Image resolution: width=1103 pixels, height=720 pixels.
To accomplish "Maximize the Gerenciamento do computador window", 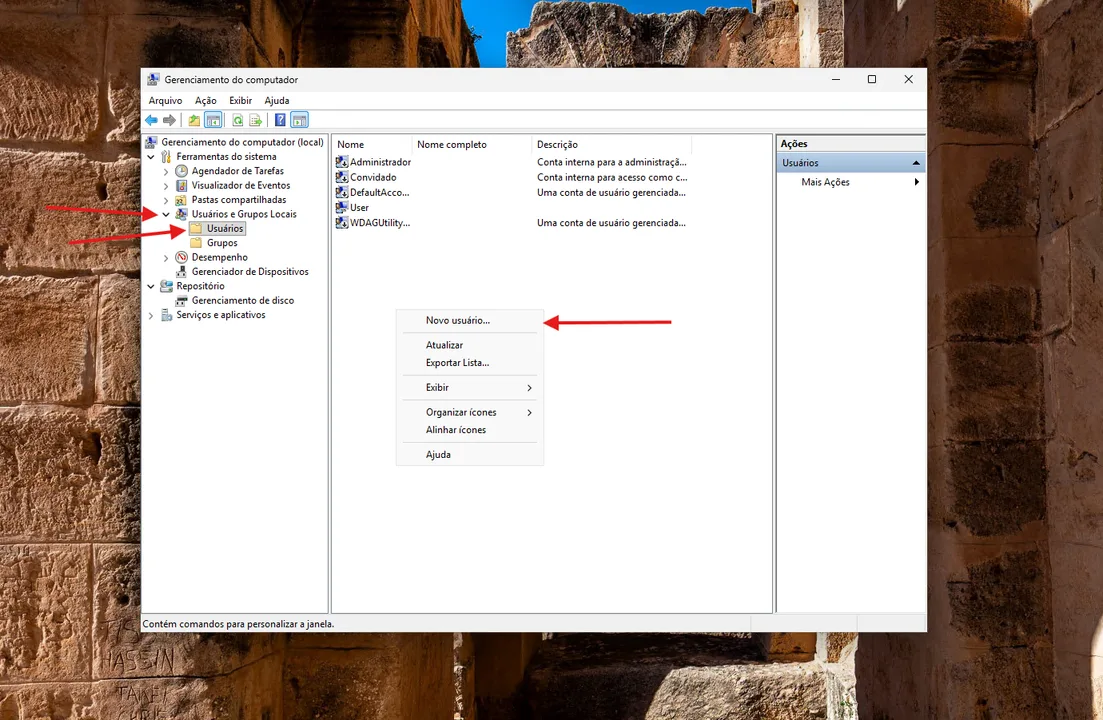I will tap(872, 79).
